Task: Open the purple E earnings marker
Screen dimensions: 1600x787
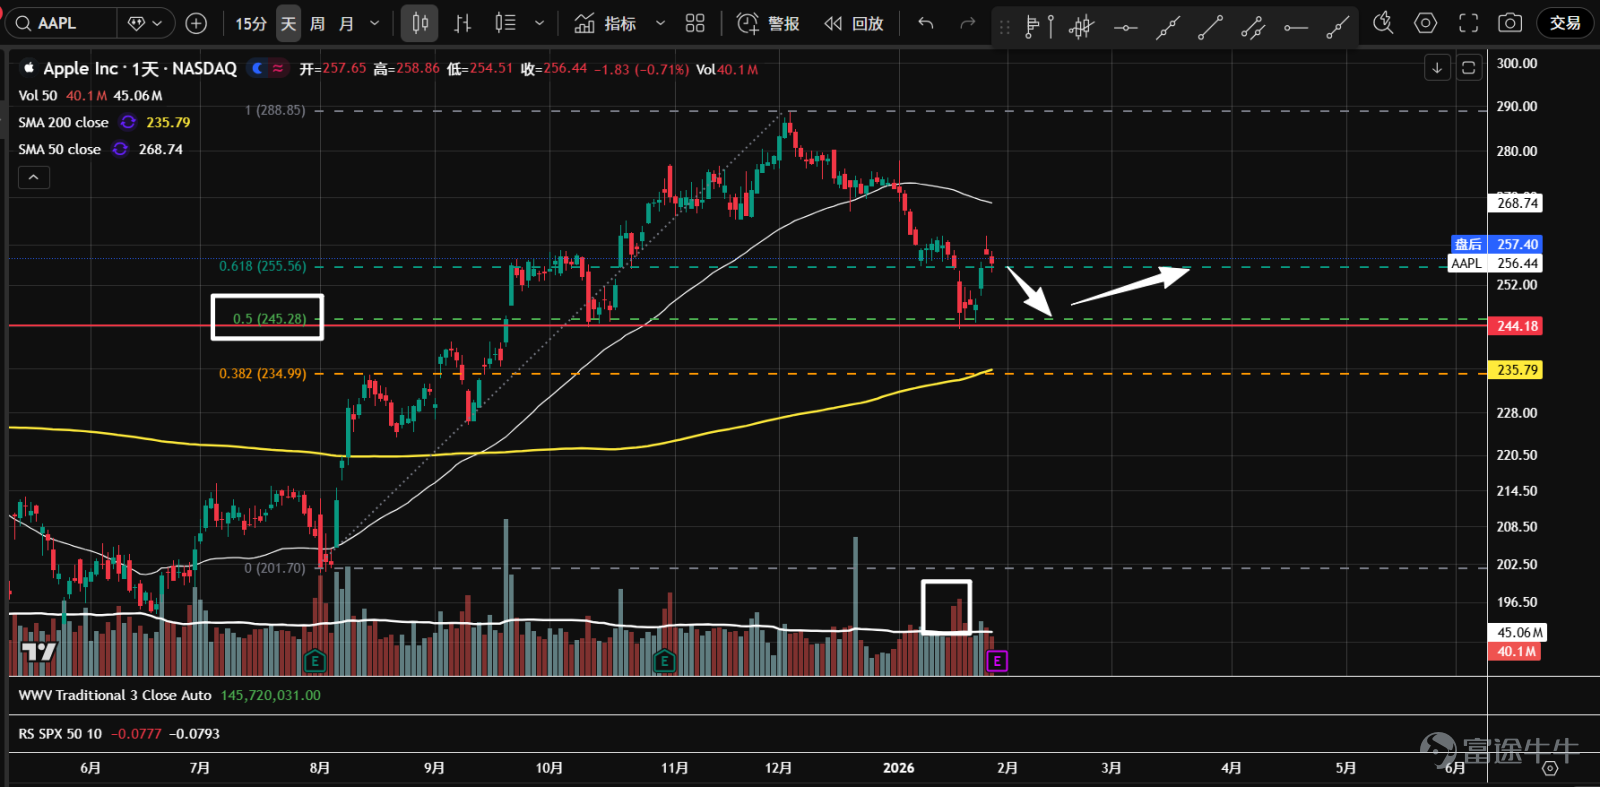Action: pos(996,661)
